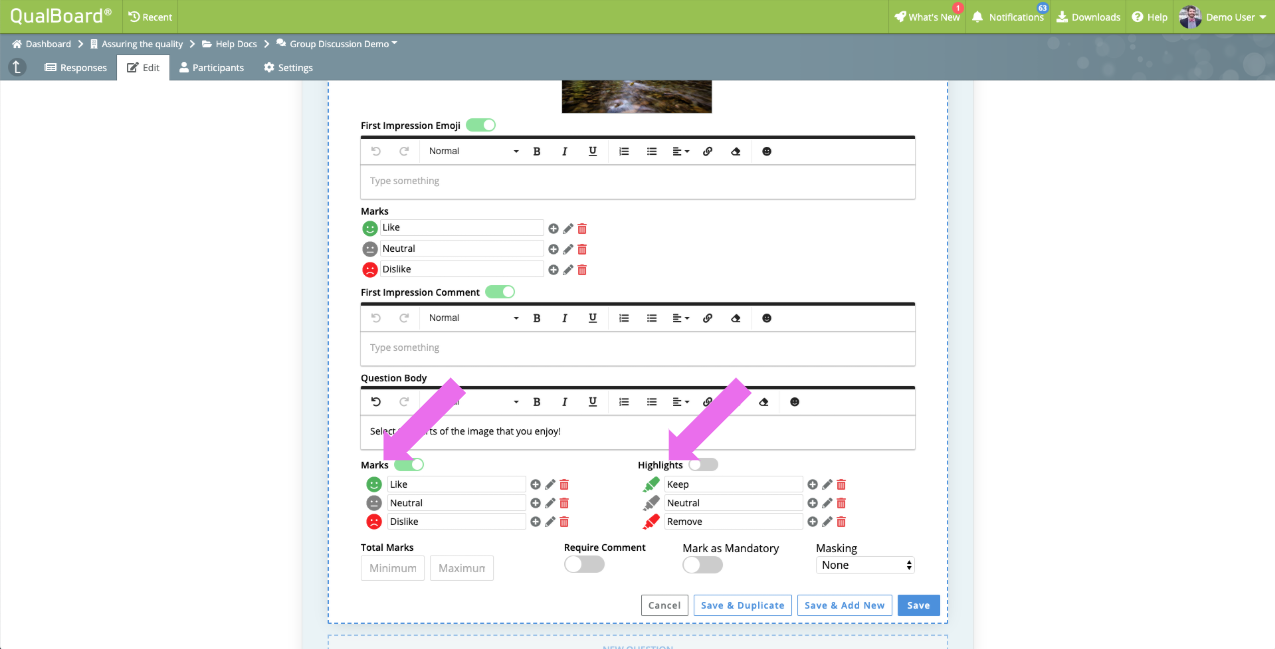Image resolution: width=1275 pixels, height=649 pixels.
Task: Open the Settings tab
Action: 288,68
